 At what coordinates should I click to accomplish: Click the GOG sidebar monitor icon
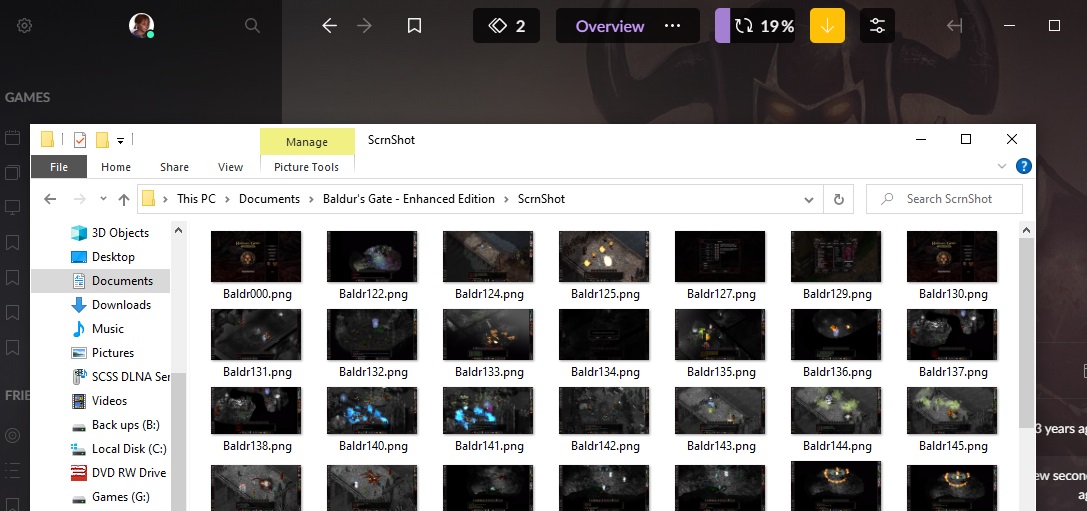[12, 207]
